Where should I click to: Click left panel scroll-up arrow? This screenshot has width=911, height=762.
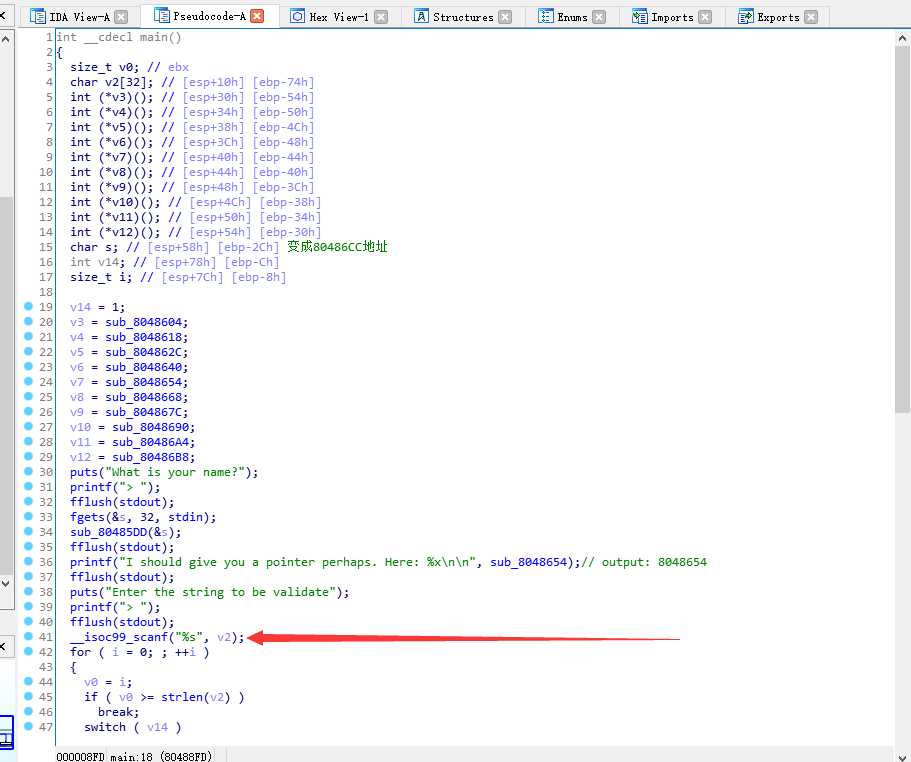pos(5,39)
